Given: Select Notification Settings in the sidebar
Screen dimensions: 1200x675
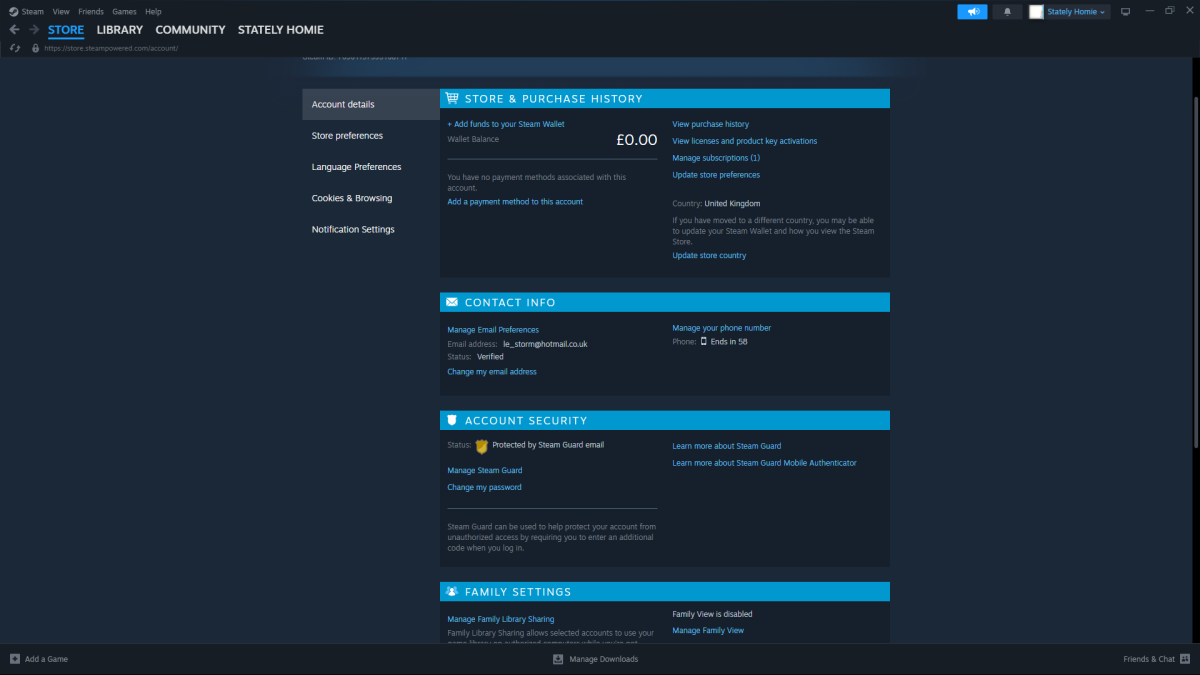Looking at the screenshot, I should [x=353, y=230].
